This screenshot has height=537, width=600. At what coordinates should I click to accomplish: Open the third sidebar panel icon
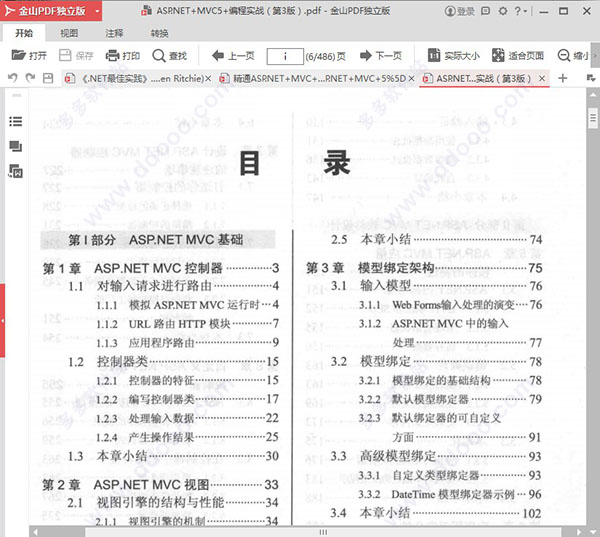click(x=16, y=171)
